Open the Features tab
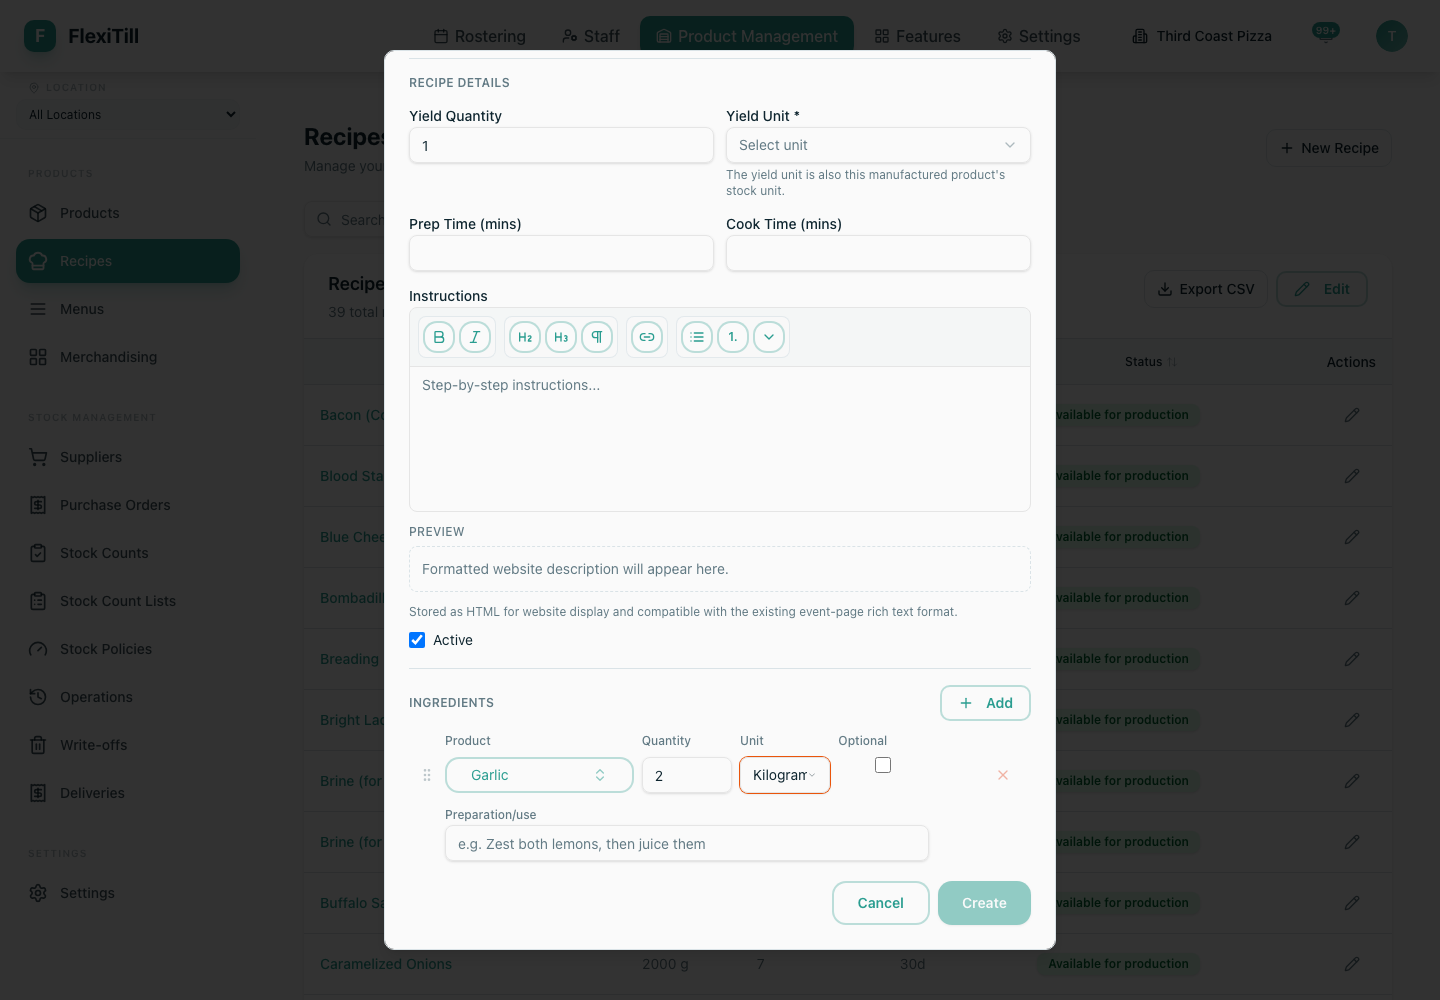The height and width of the screenshot is (1000, 1440). (x=917, y=36)
